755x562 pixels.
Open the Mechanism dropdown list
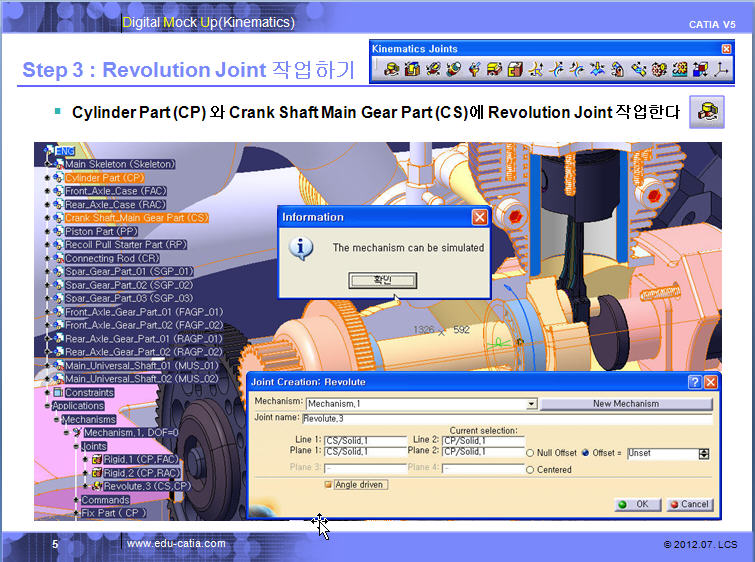[x=531, y=404]
